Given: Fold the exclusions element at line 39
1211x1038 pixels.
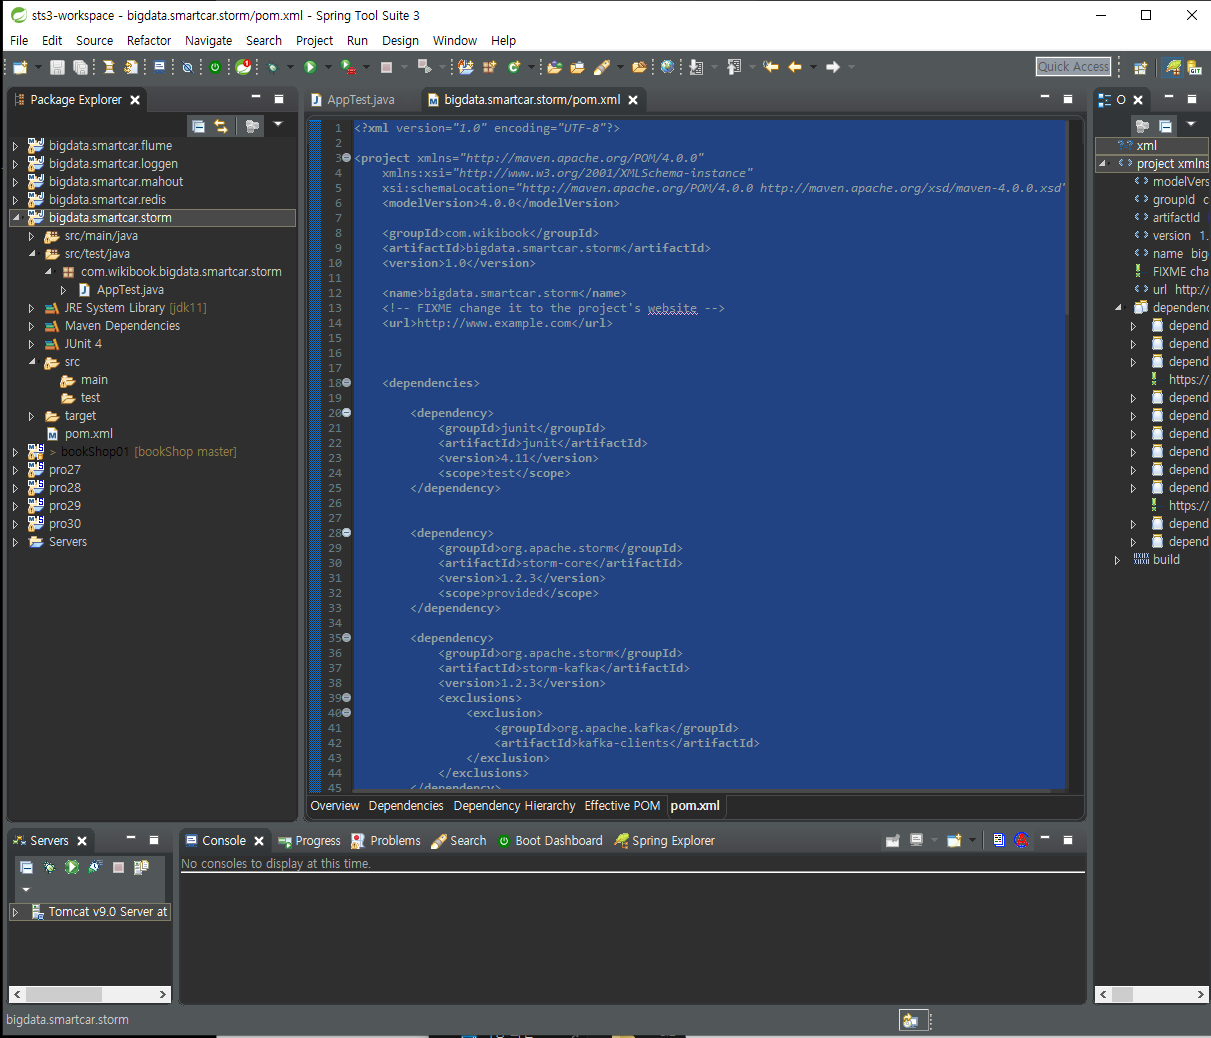Looking at the screenshot, I should (346, 698).
